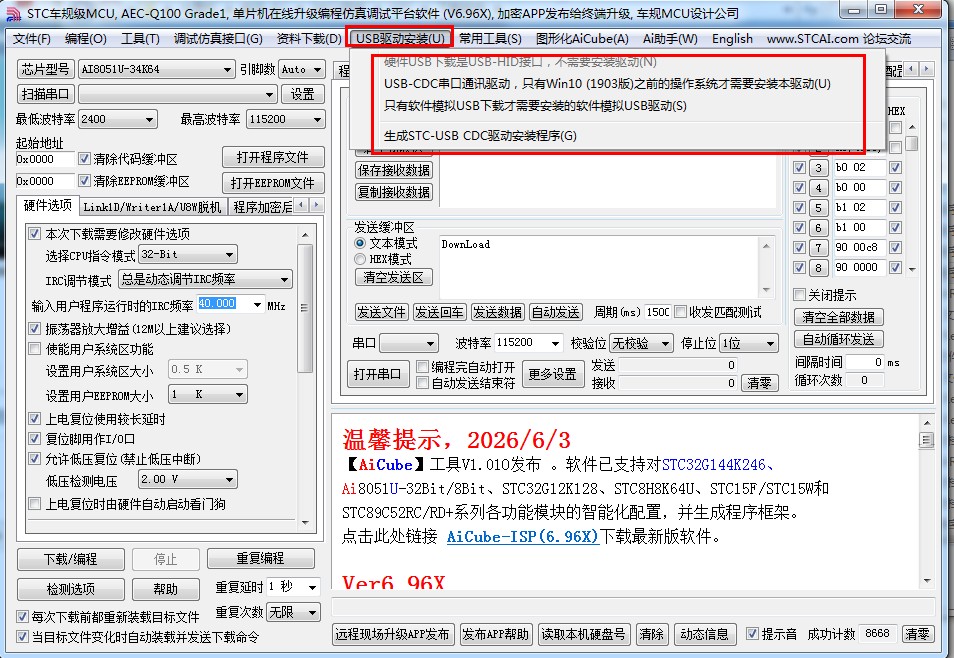The width and height of the screenshot is (954, 658).
Task: Select 文本模式 radio button
Action: tap(360, 243)
